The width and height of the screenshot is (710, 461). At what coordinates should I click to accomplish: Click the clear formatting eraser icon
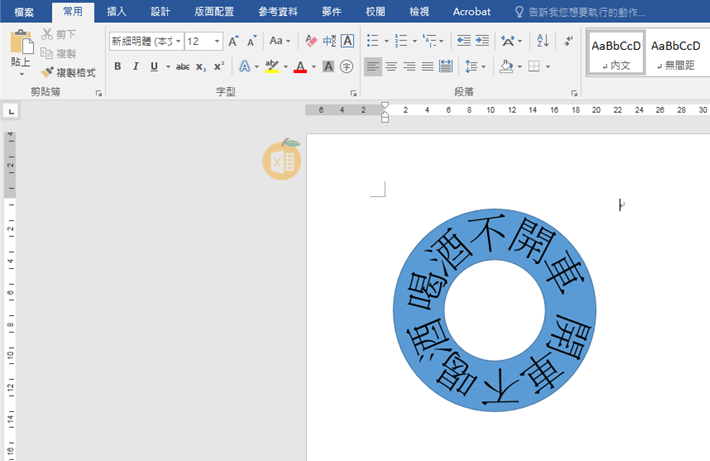[310, 41]
